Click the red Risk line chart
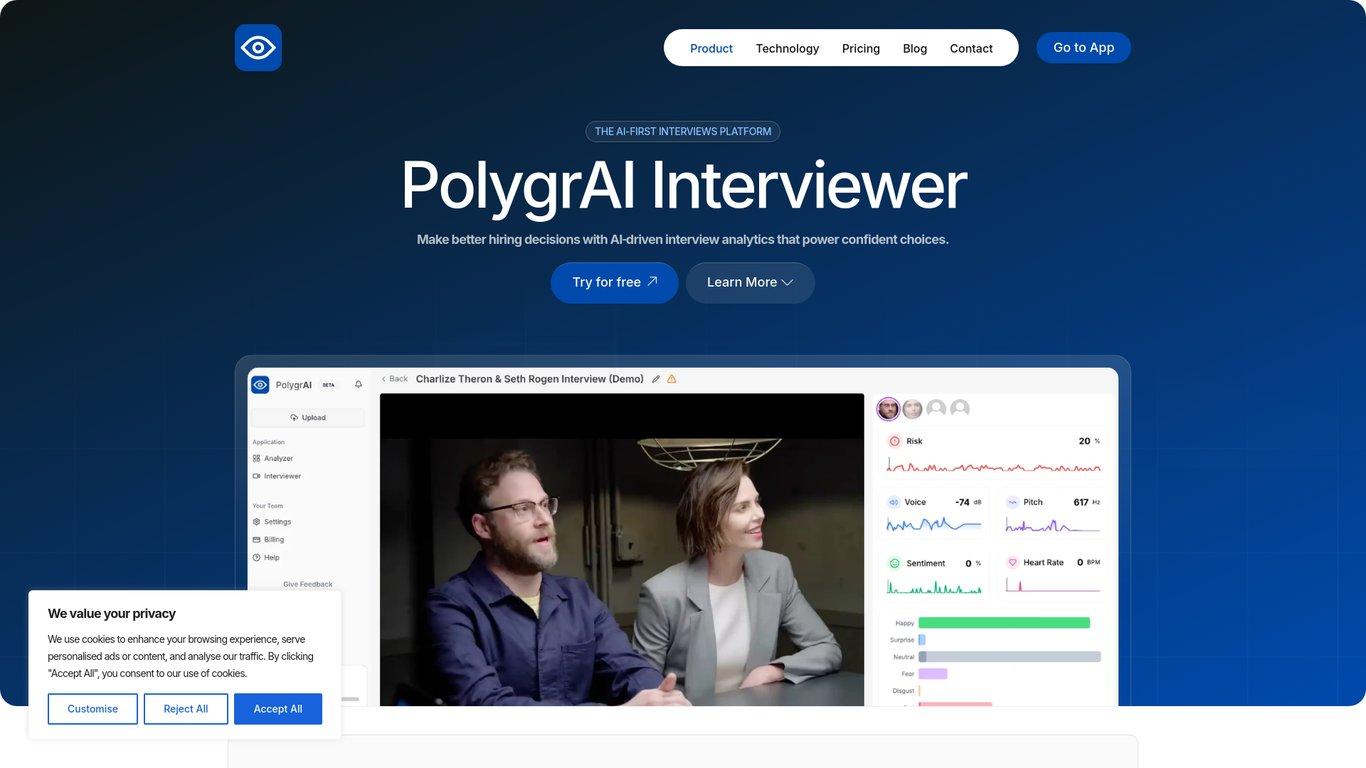The width and height of the screenshot is (1366, 768). click(x=994, y=466)
